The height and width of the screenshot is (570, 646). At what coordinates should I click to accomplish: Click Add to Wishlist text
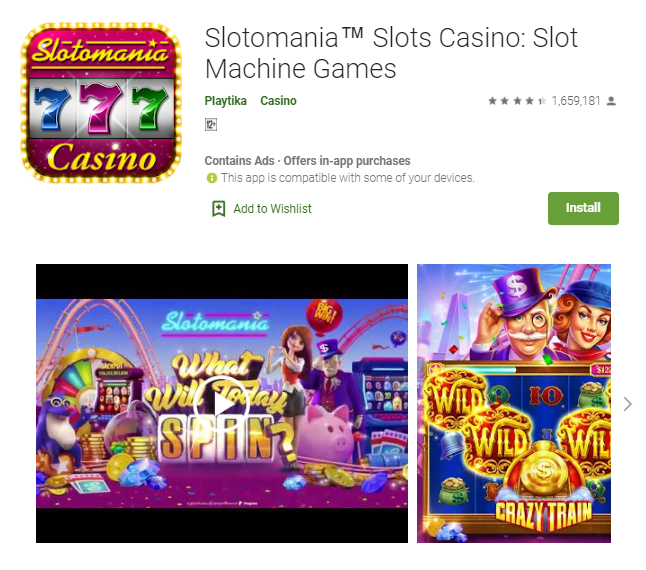click(272, 209)
